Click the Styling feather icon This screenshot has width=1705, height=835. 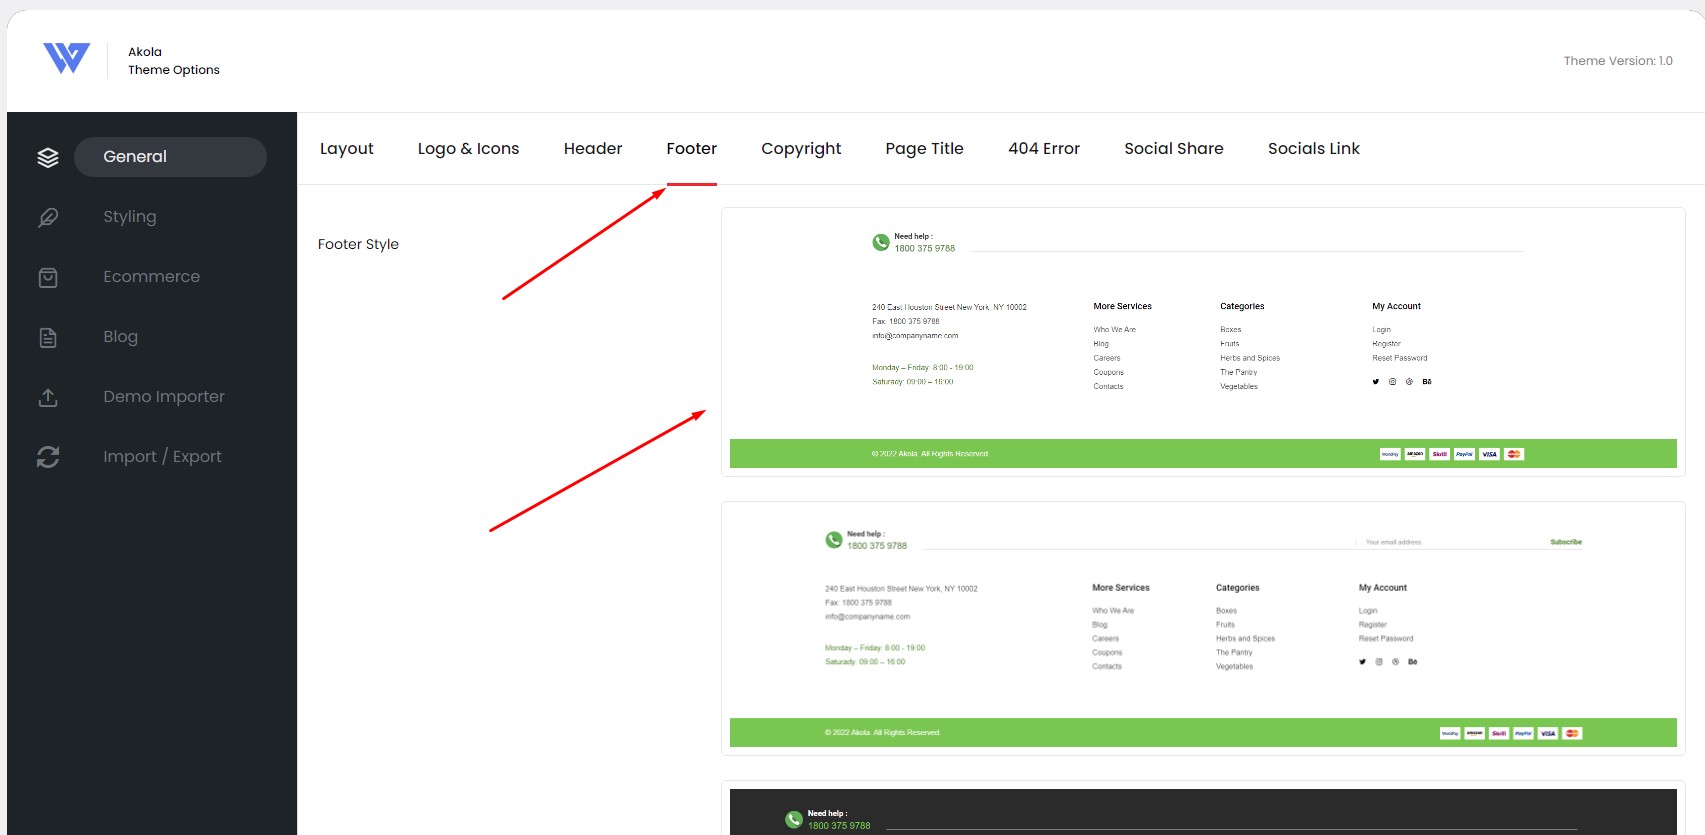tap(48, 217)
